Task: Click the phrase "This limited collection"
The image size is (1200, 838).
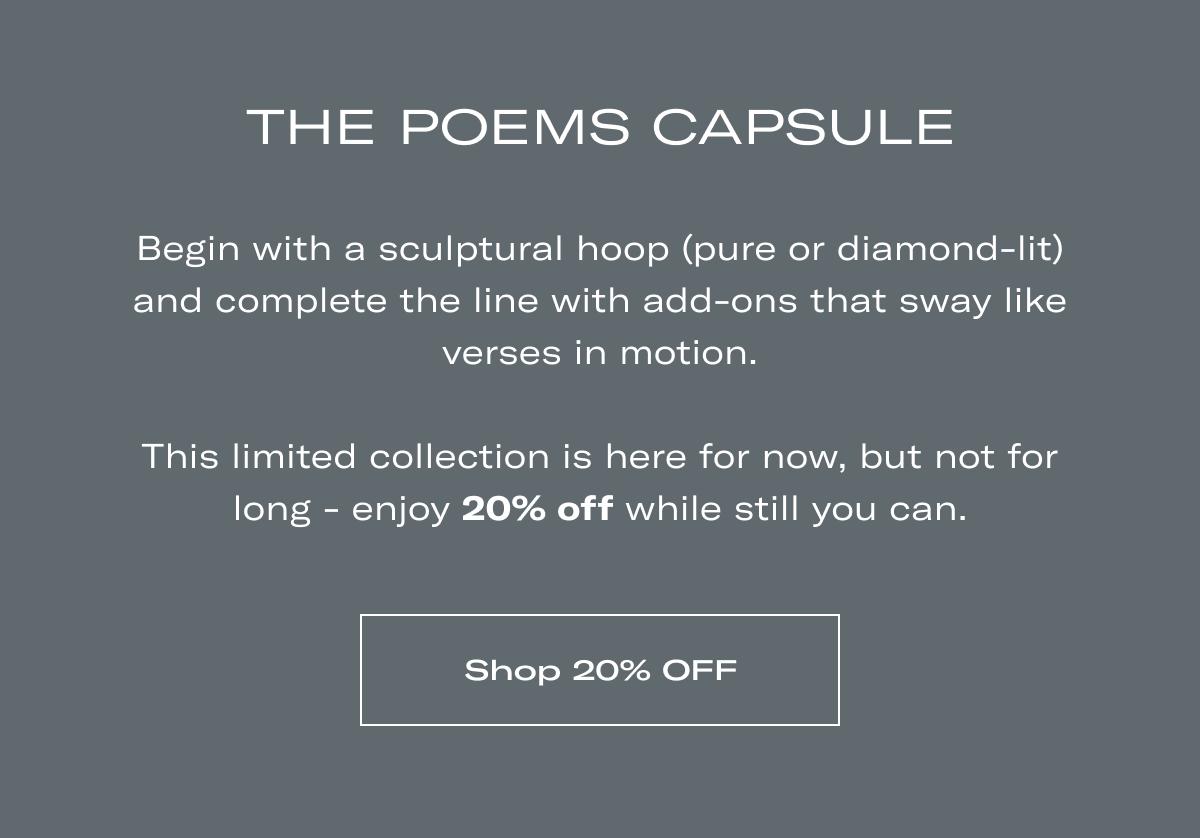Action: (x=346, y=457)
